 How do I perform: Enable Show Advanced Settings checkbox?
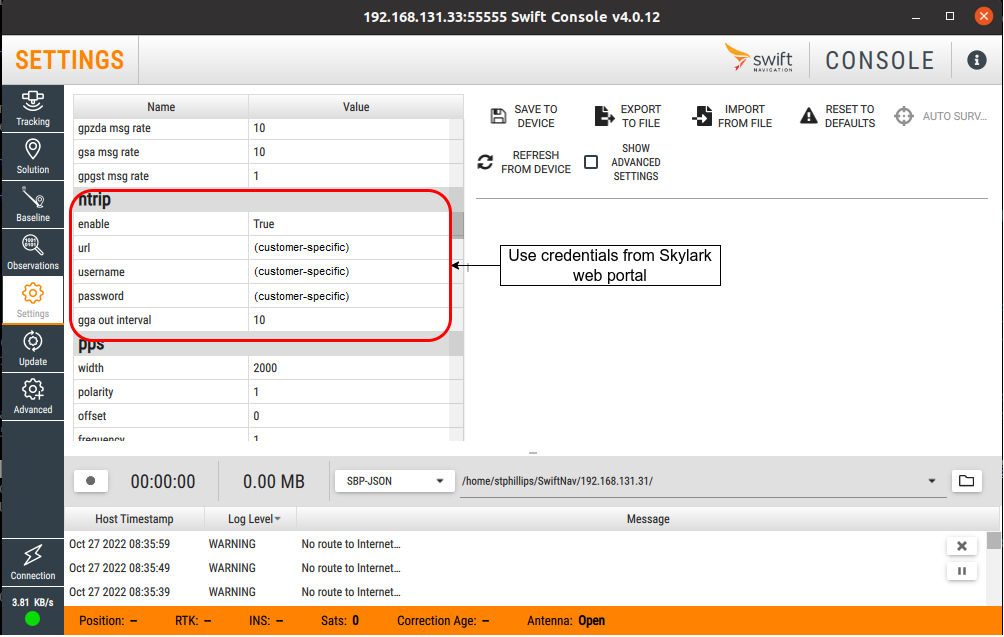[x=591, y=162]
